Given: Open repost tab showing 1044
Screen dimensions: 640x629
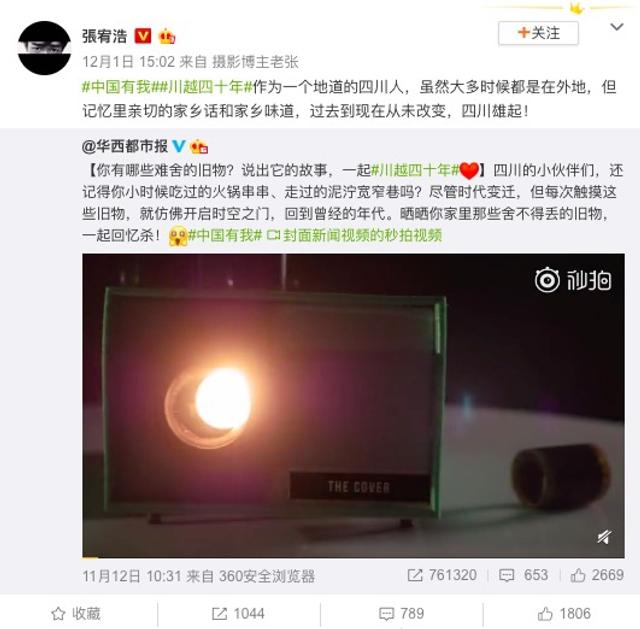Looking at the screenshot, I should coord(238,613).
